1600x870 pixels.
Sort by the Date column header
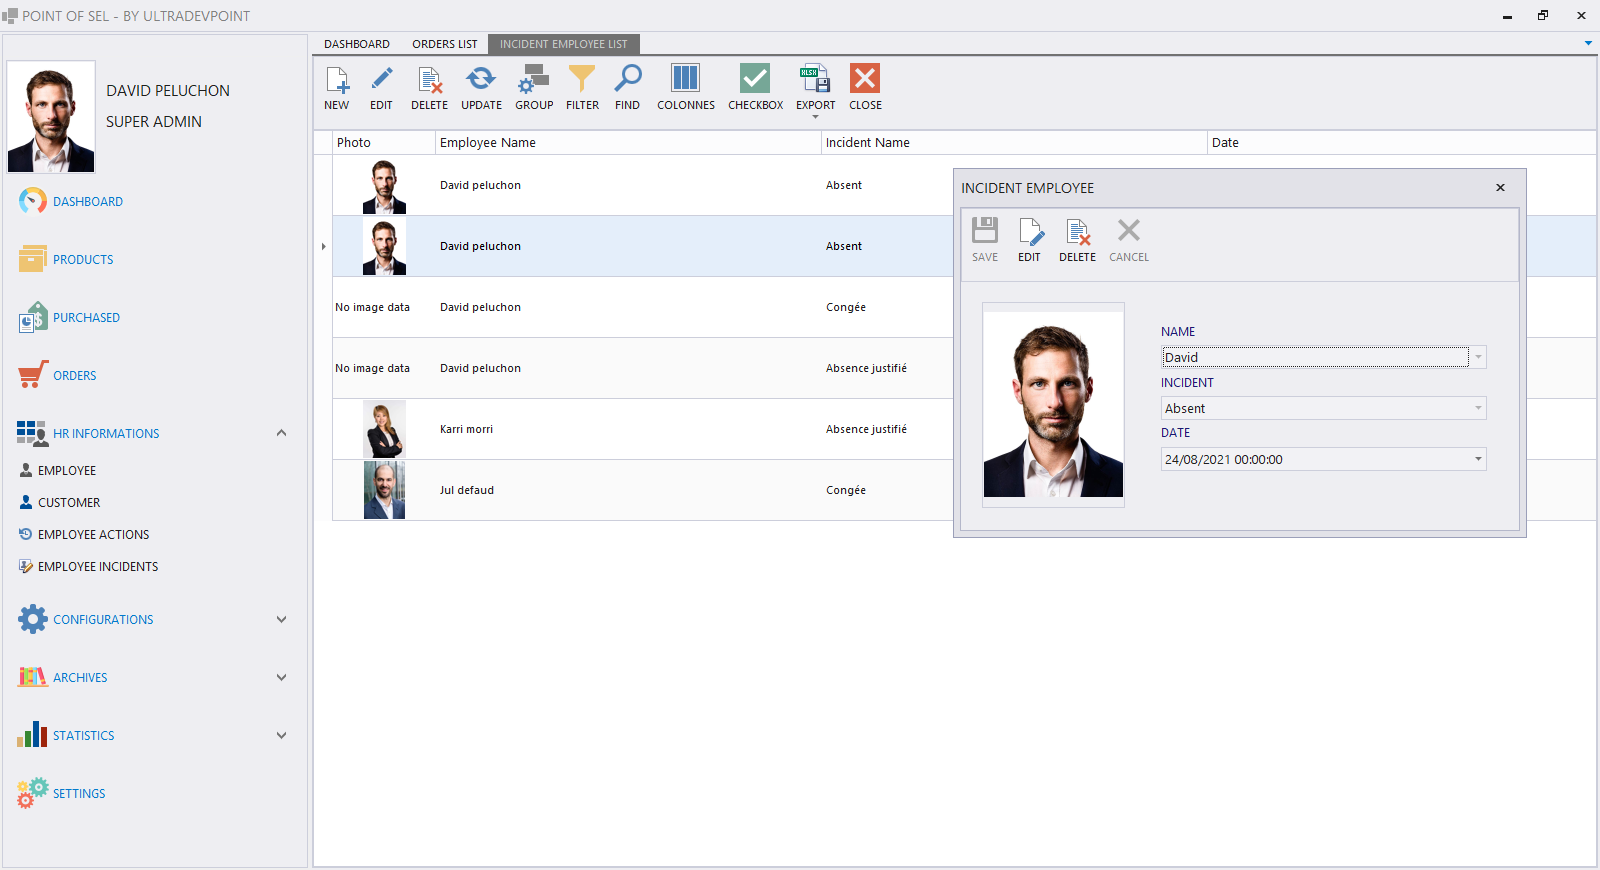(x=1401, y=143)
